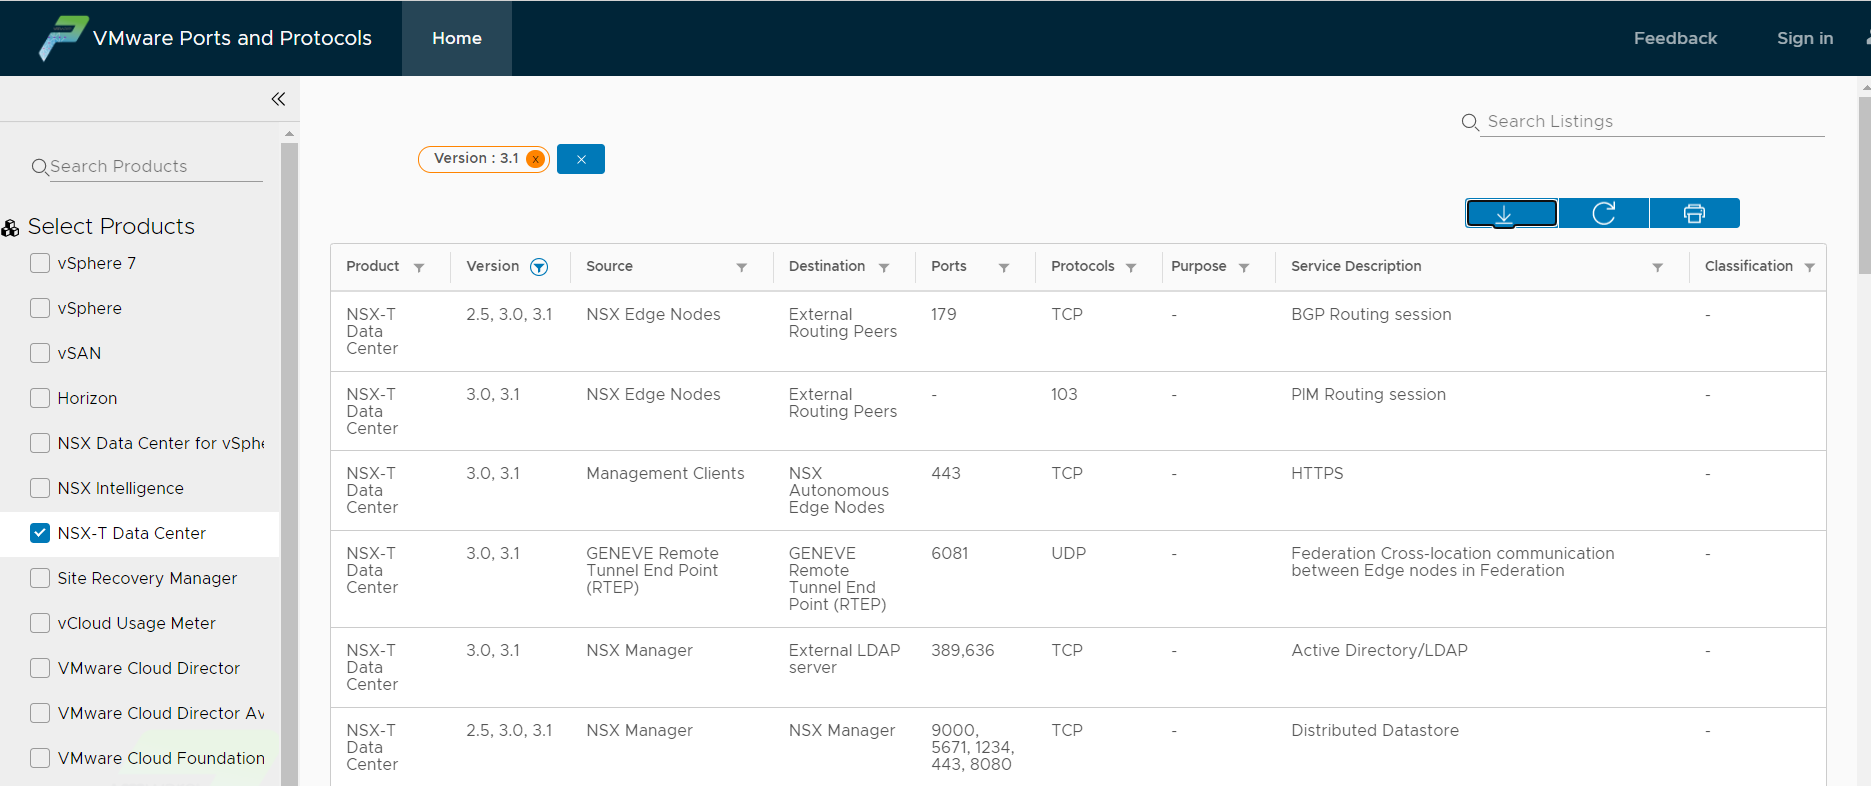Collapse the sidebar with double chevron icon
Screen dimensions: 1871x786
coord(278,99)
